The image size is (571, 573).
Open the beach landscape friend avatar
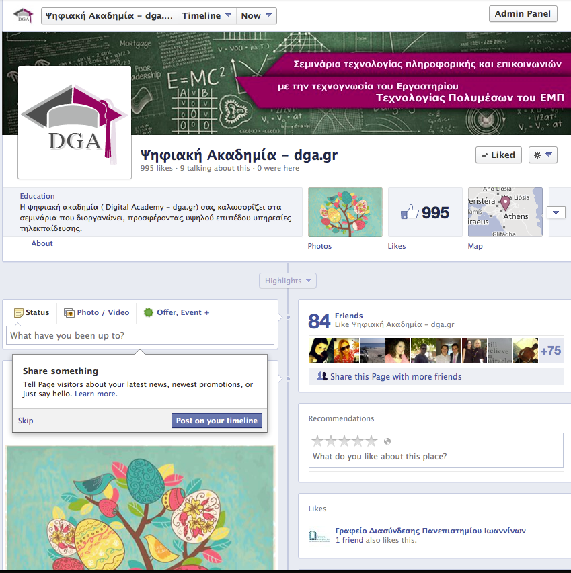coord(372,350)
